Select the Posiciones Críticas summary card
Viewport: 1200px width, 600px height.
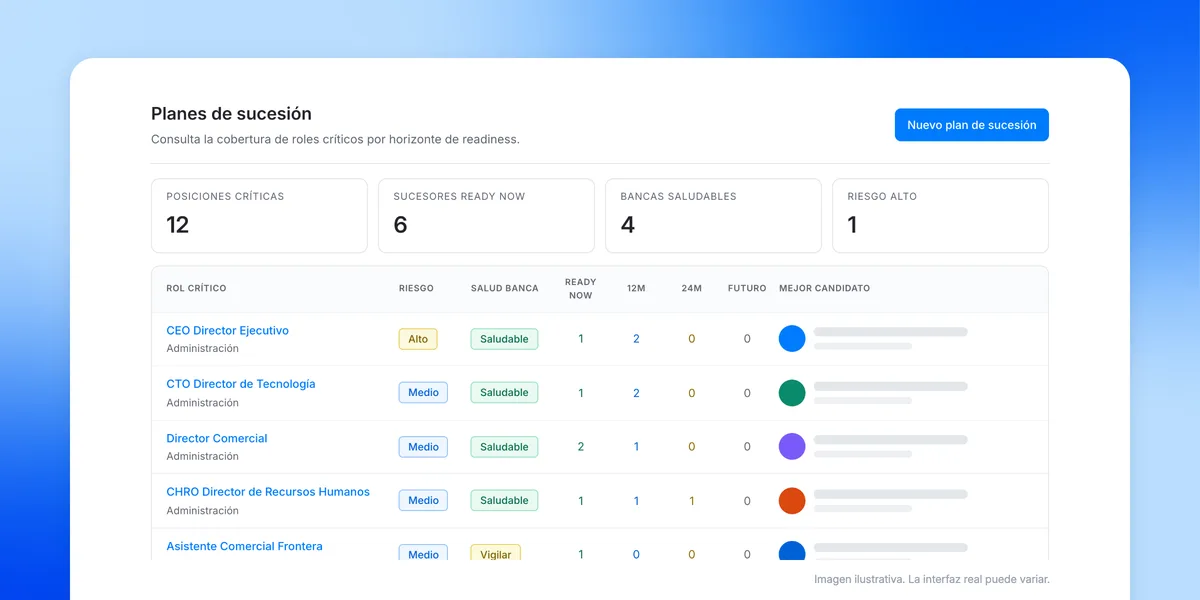click(x=259, y=216)
